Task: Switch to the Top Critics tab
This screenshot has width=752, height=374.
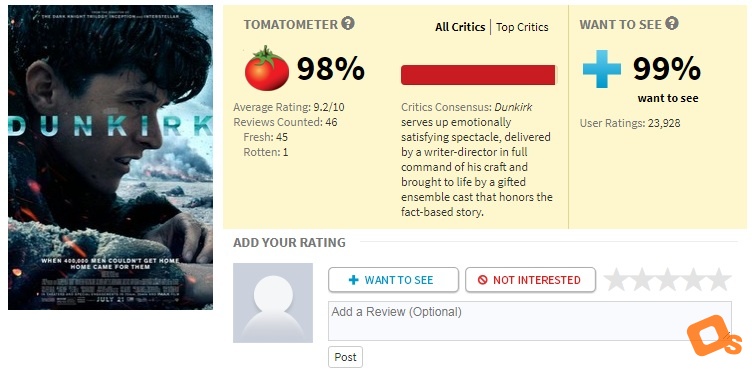Action: [x=522, y=27]
